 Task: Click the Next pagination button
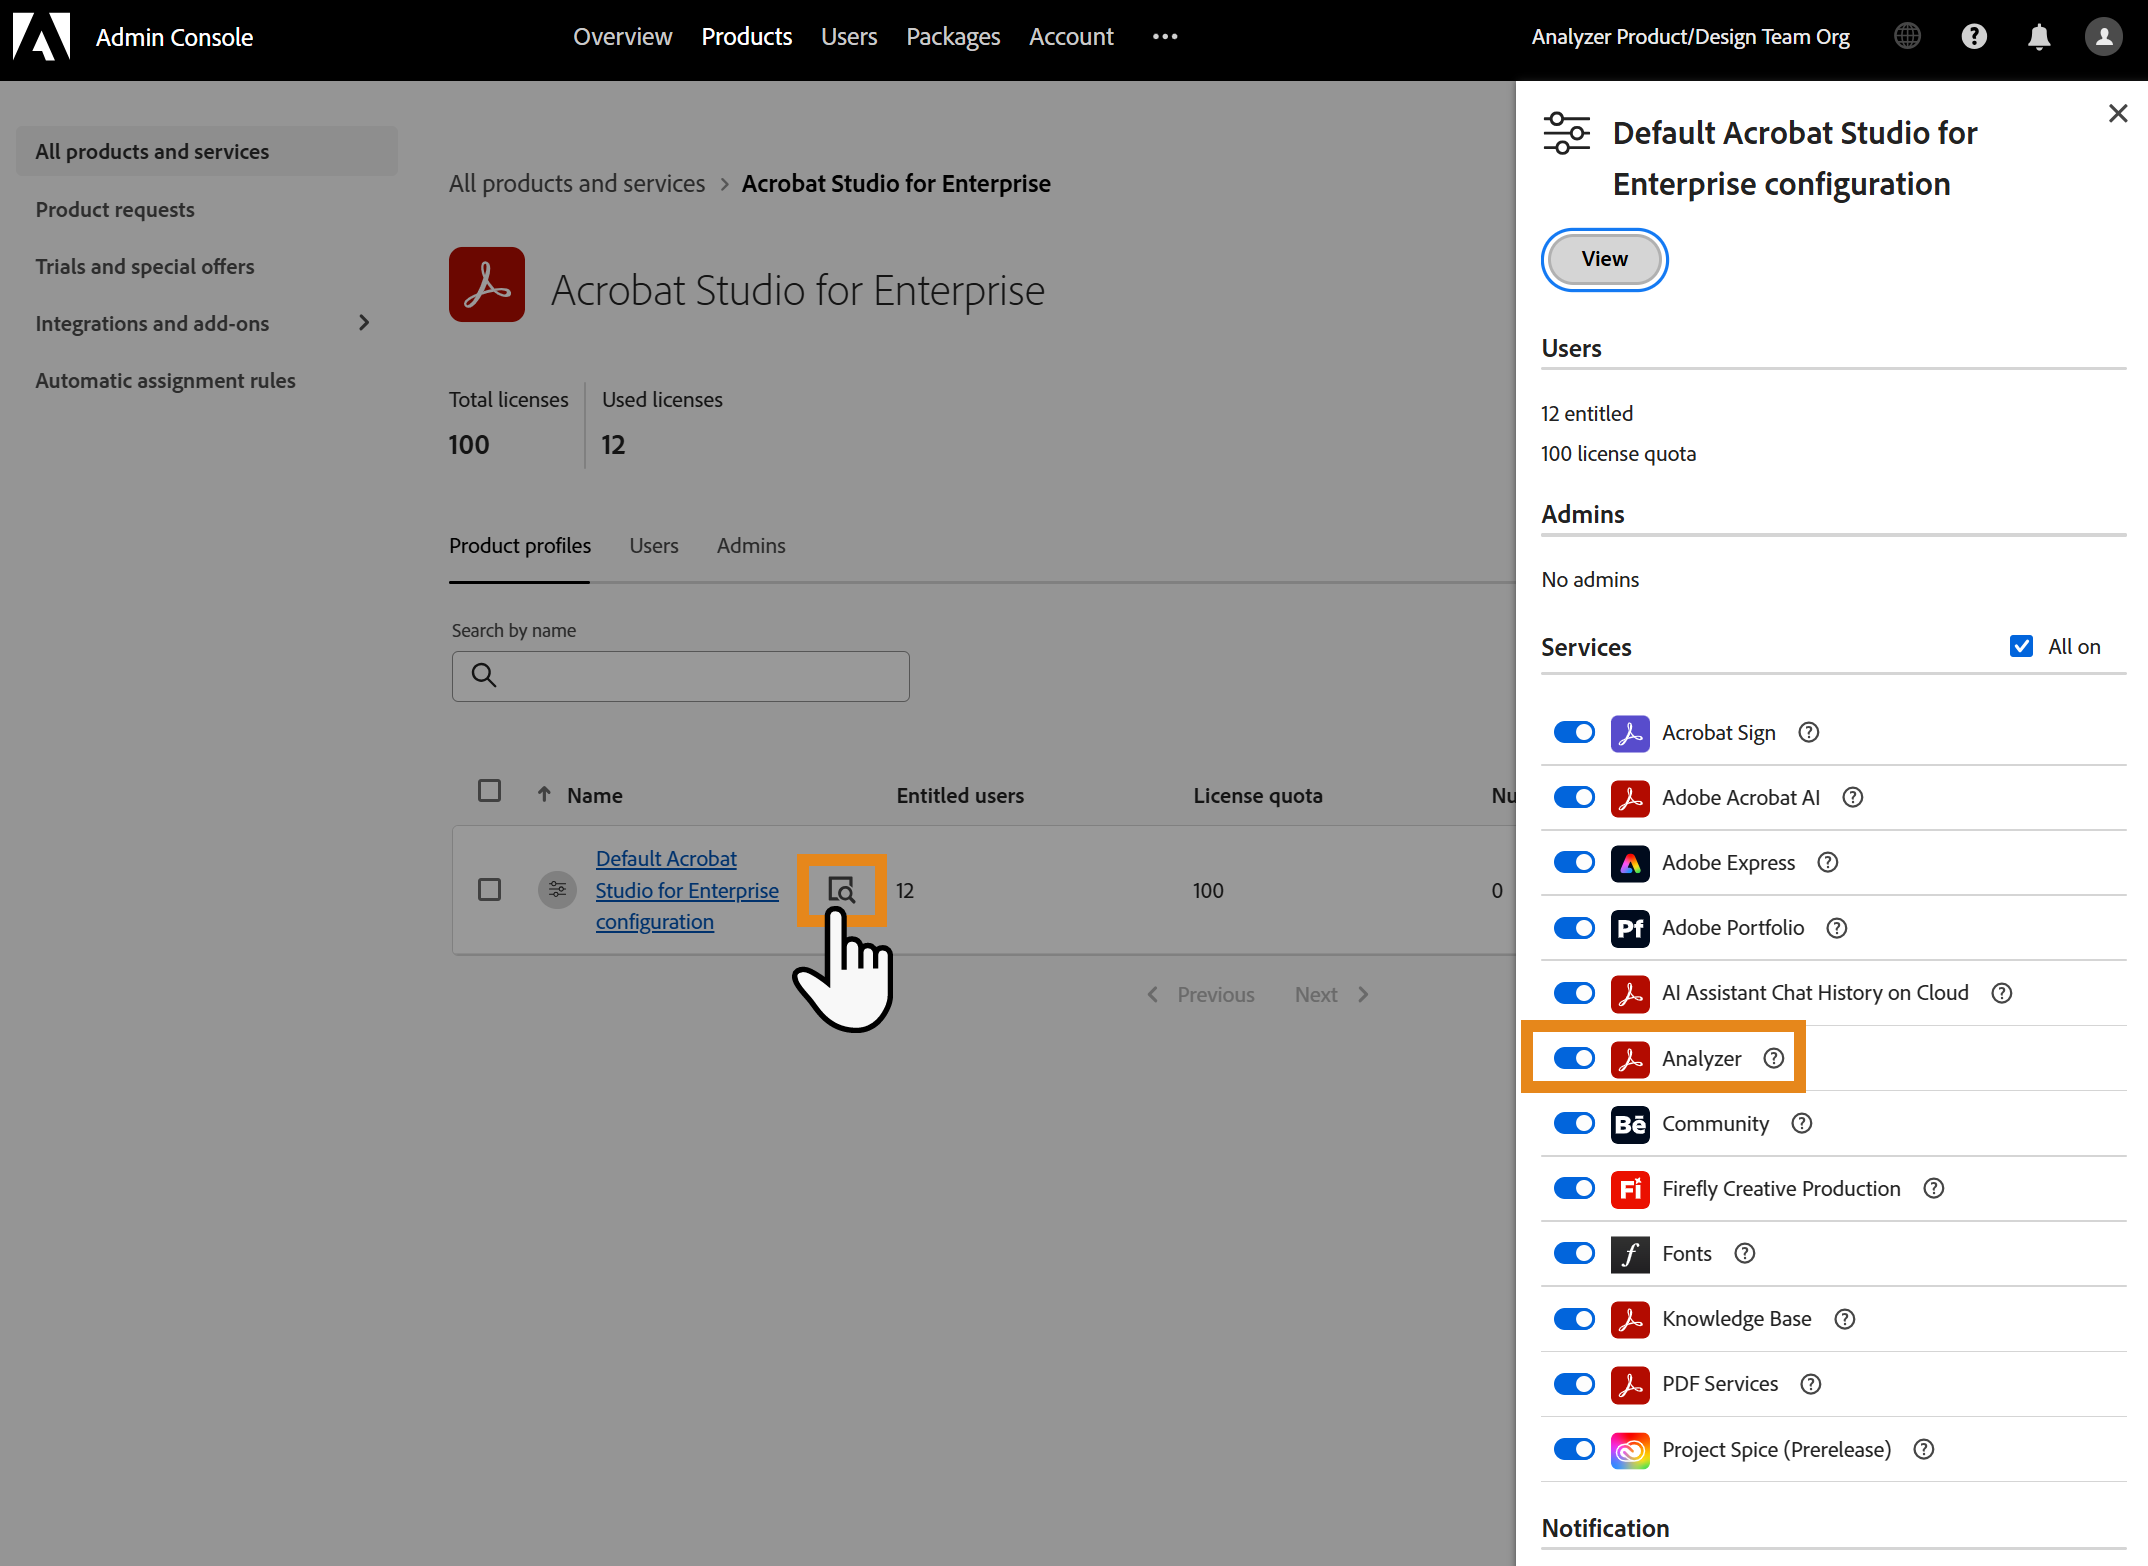(x=1331, y=994)
